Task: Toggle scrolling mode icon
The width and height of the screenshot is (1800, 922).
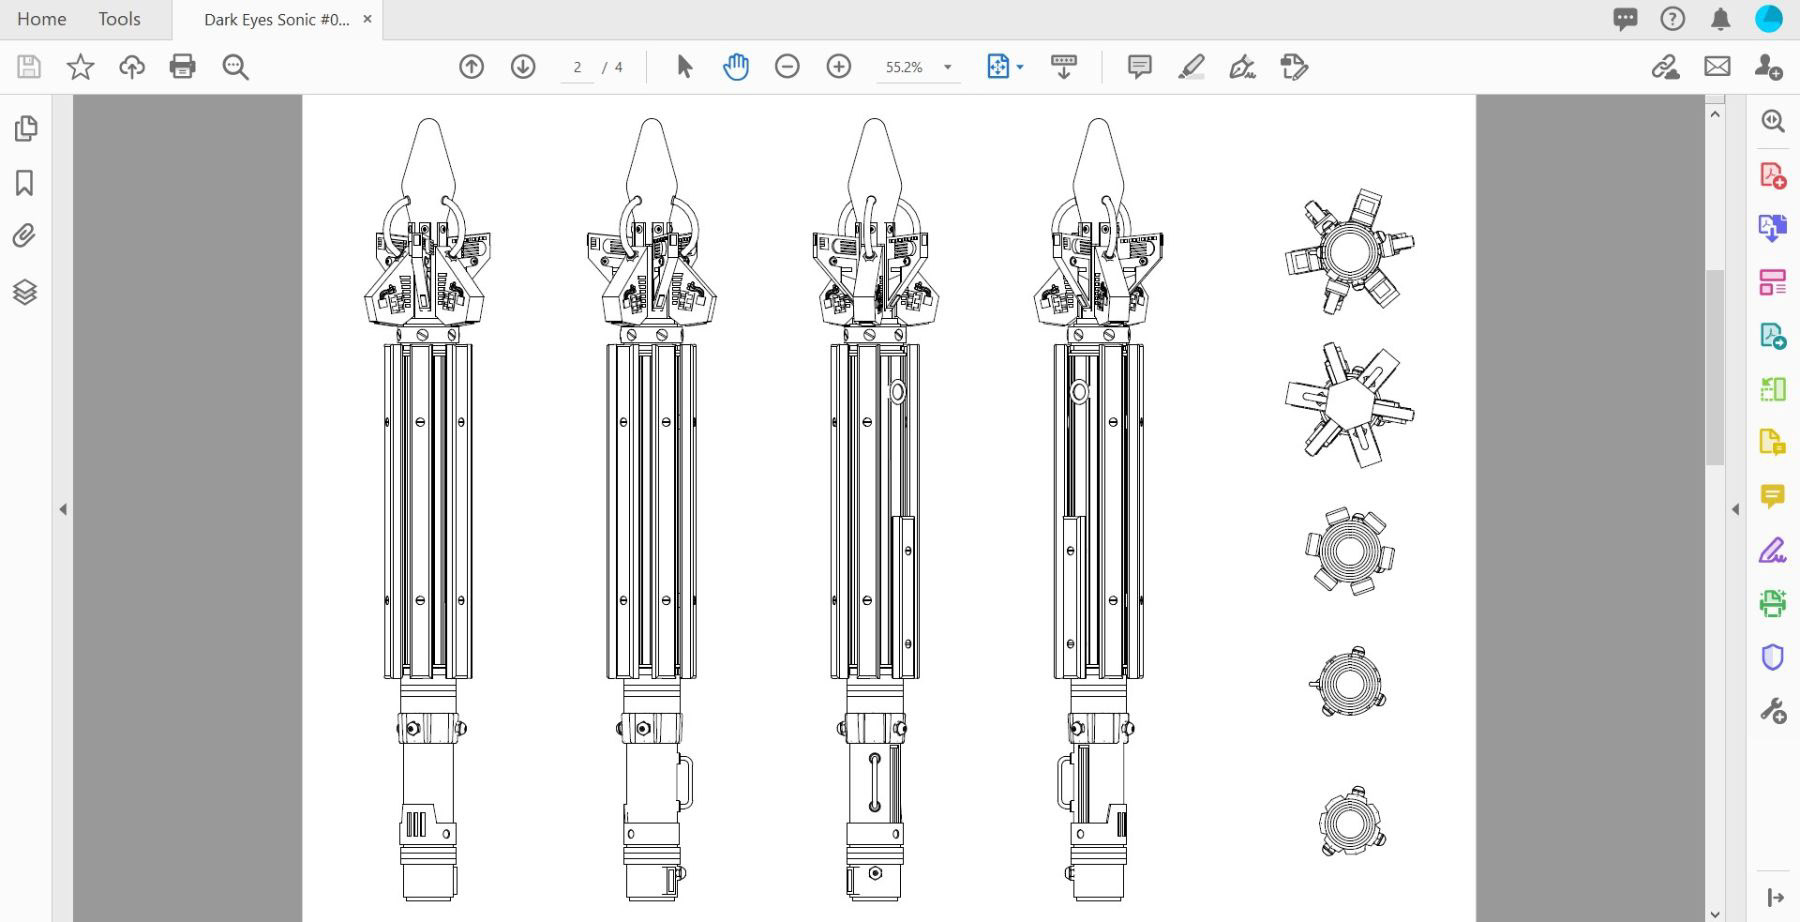Action: pyautogui.click(x=1064, y=67)
